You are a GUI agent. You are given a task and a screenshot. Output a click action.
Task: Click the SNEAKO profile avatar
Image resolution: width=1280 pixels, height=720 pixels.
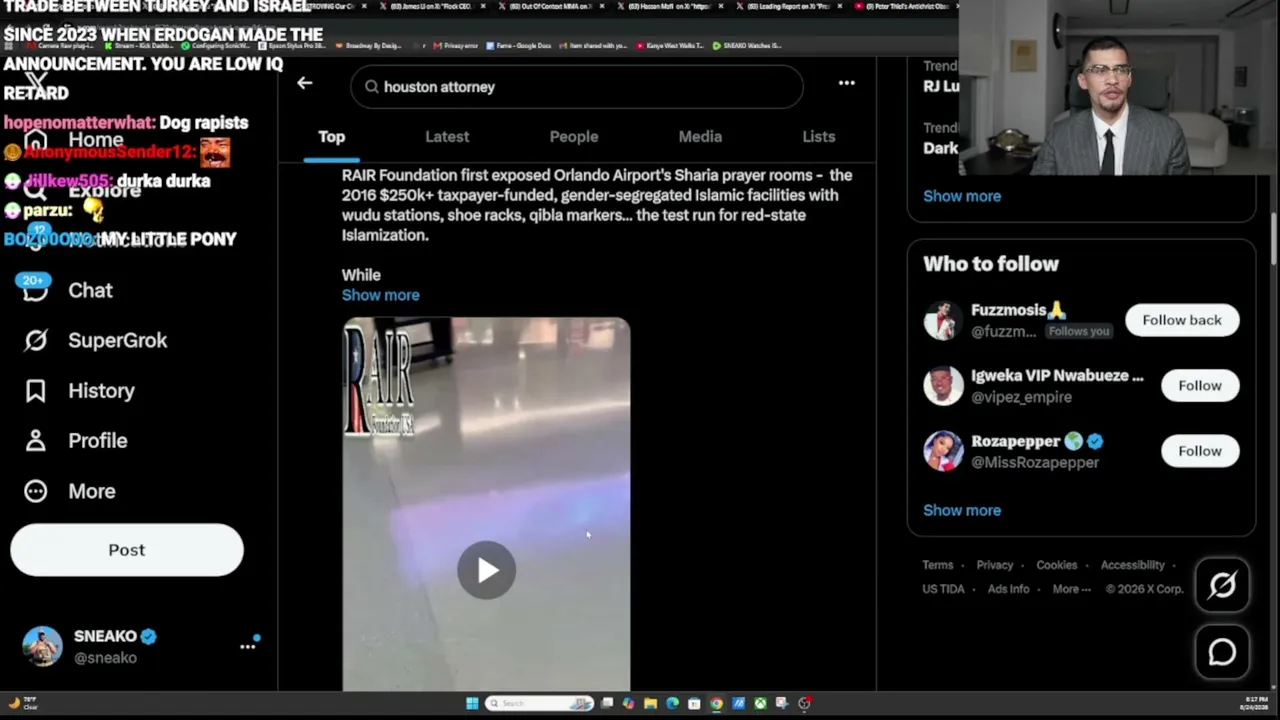tap(42, 646)
